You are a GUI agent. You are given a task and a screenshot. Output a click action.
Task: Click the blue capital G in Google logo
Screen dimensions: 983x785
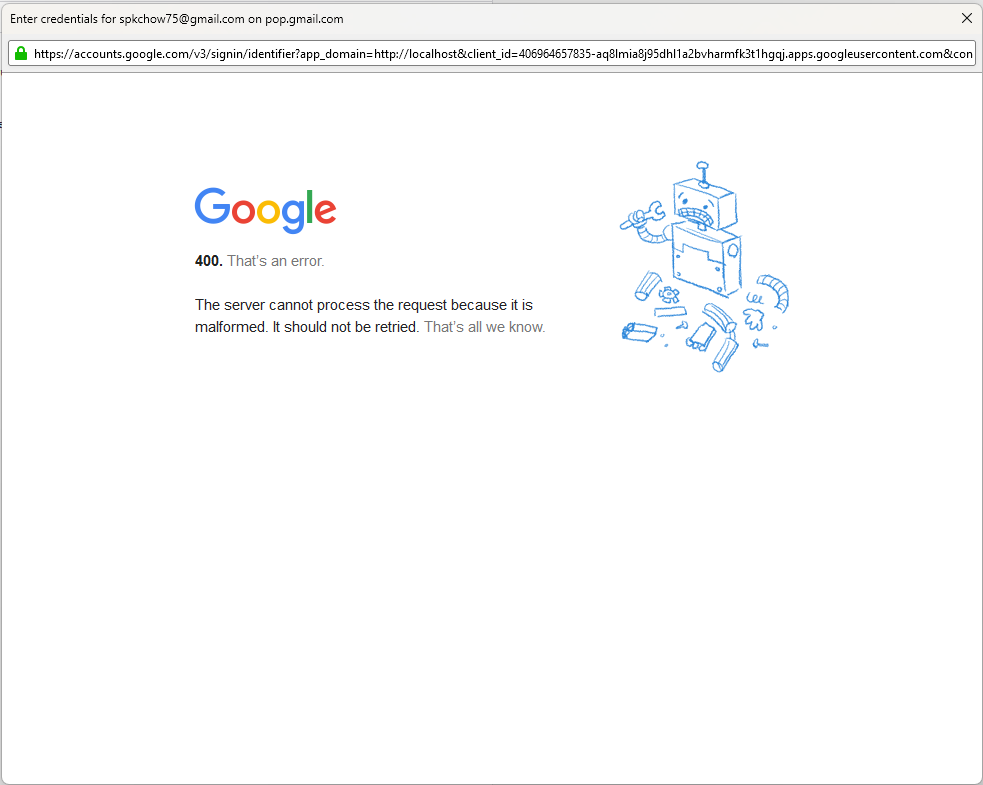(213, 206)
